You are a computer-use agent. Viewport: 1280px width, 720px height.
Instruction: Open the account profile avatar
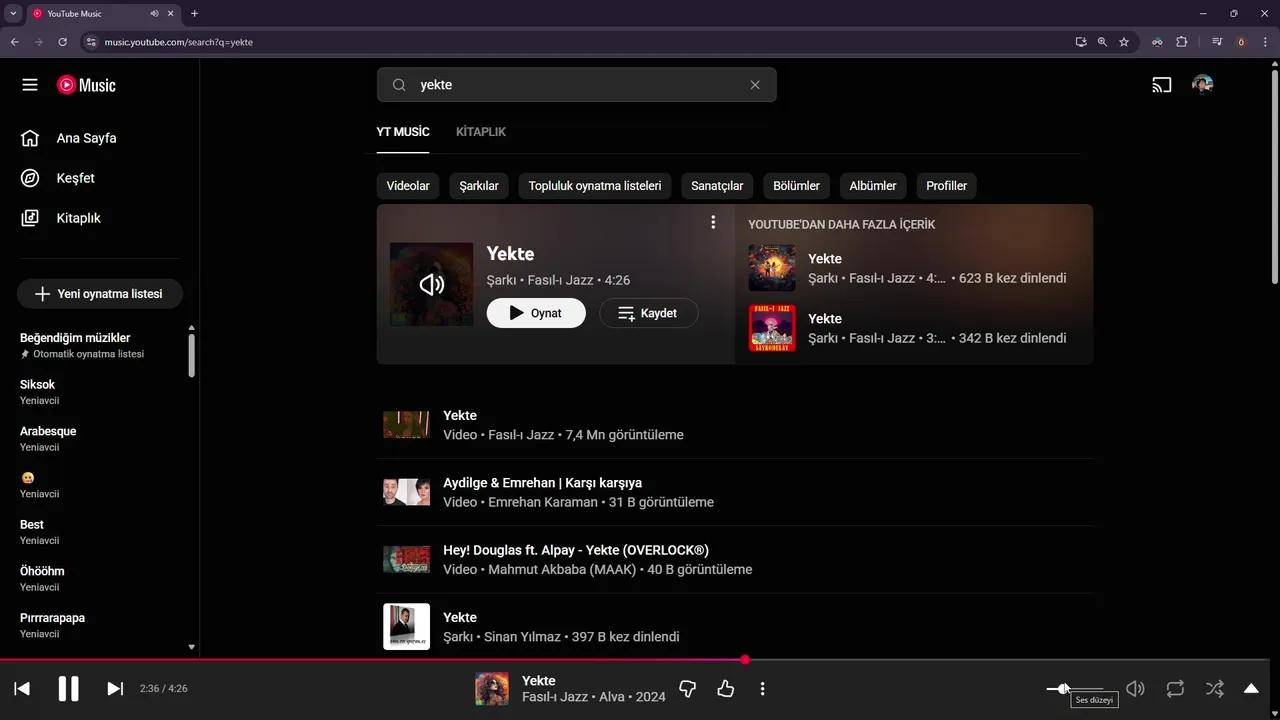pos(1202,85)
